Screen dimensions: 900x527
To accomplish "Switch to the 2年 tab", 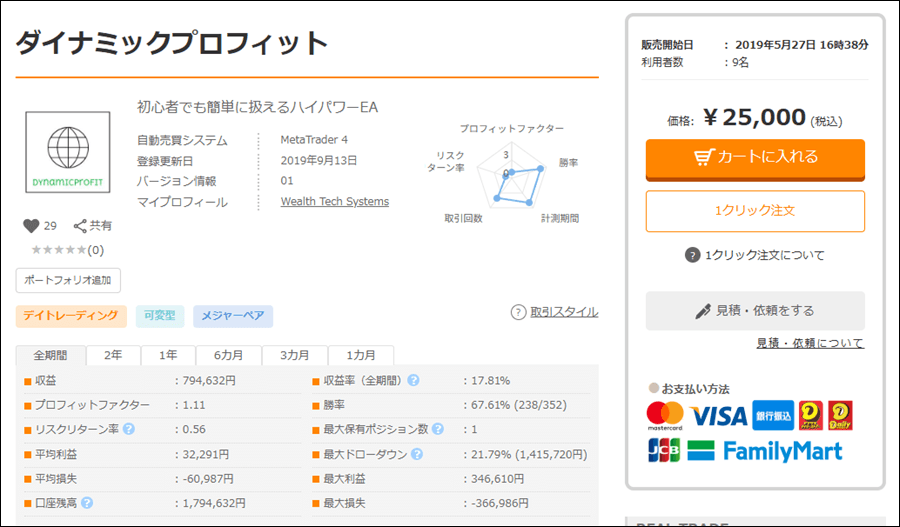I will click(x=113, y=355).
